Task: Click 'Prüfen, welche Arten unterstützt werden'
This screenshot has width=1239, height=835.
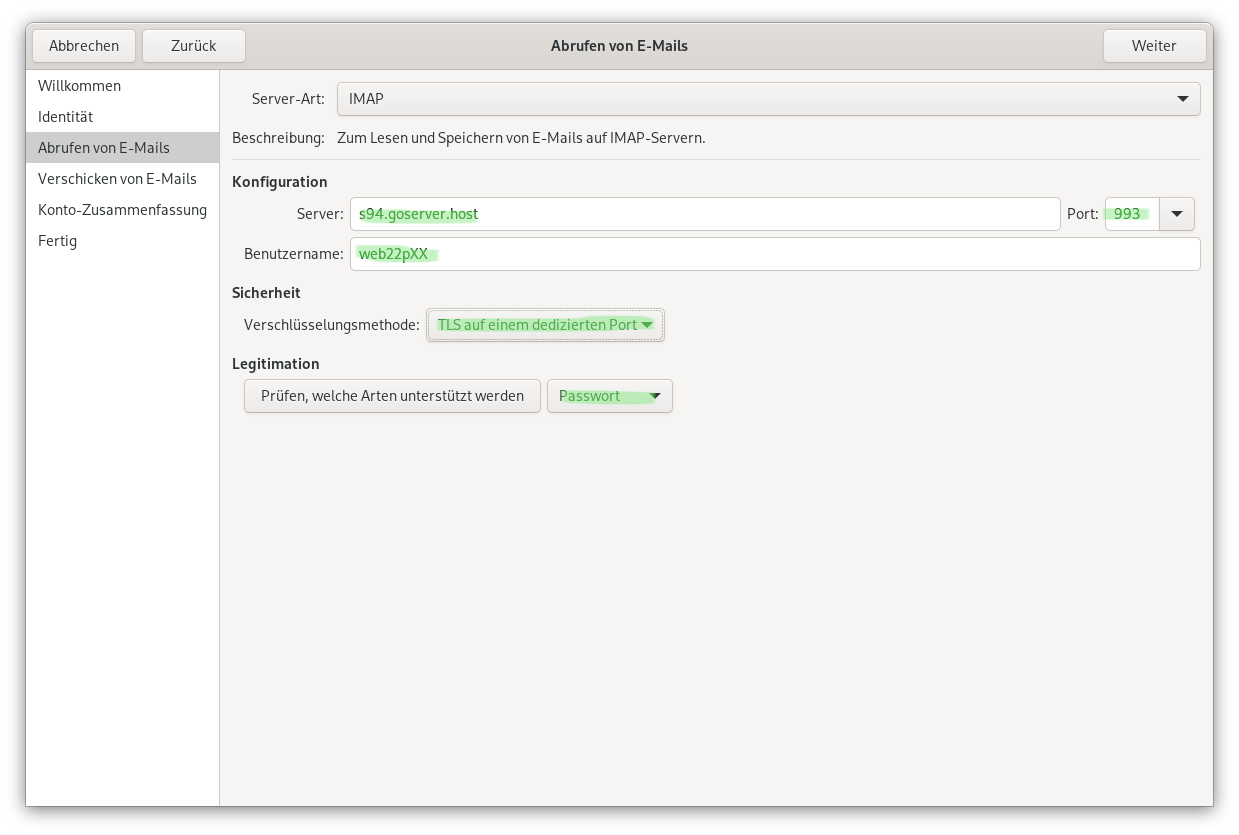Action: coord(392,396)
